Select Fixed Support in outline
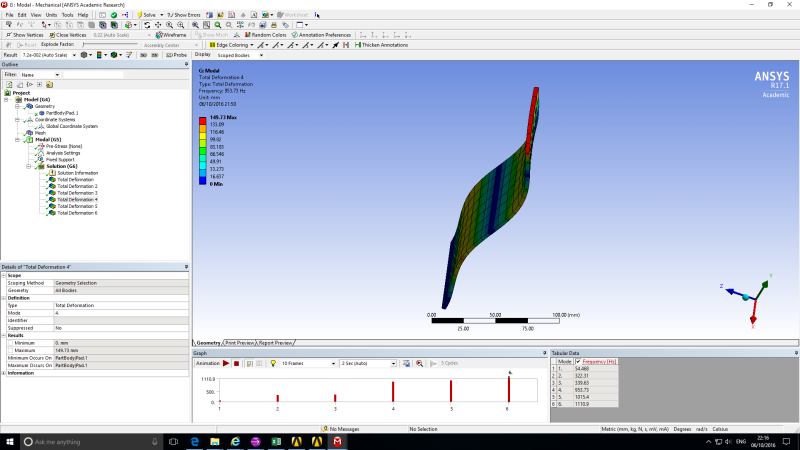The width and height of the screenshot is (800, 450). (x=60, y=160)
